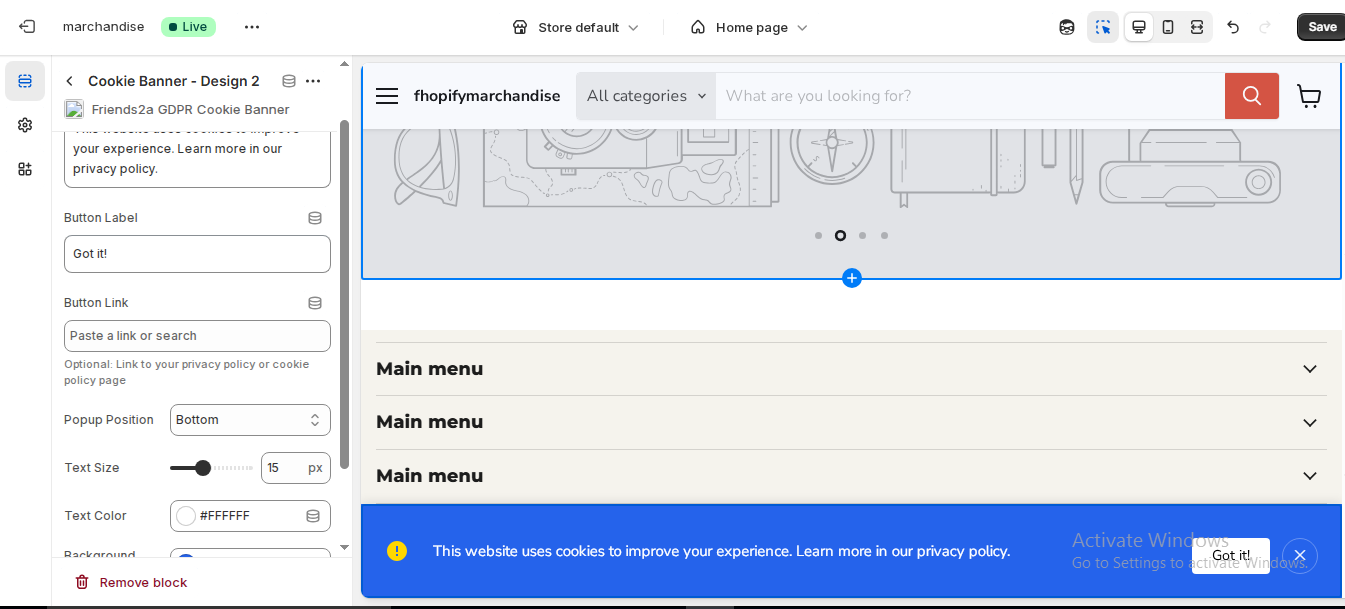Click the shopping cart icon
Screen dimensions: 1345x609
[x=1308, y=96]
